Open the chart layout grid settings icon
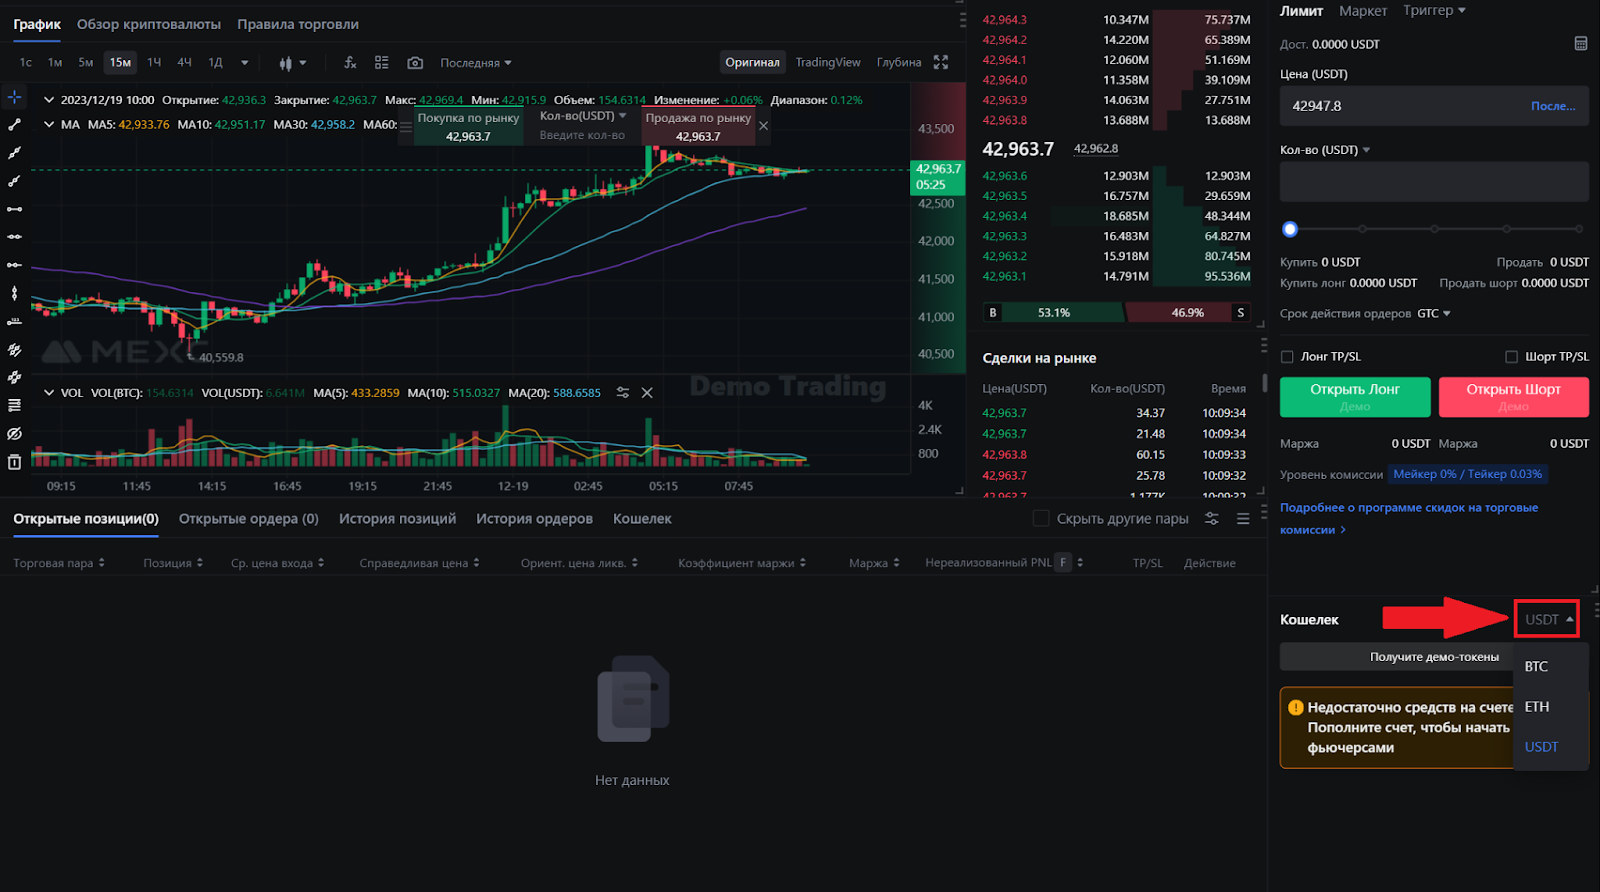This screenshot has width=1600, height=892. pos(382,62)
